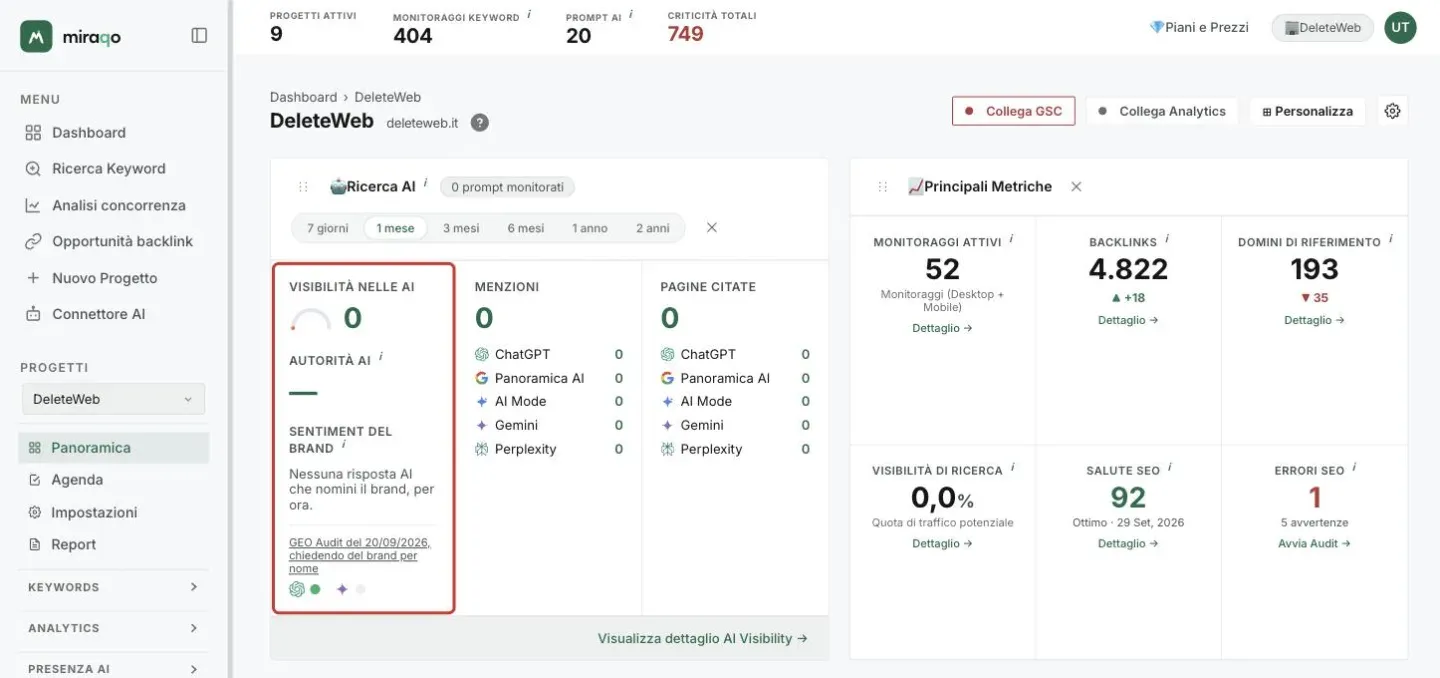Click the miraqo logo icon
Screen dimensions: 1440x678
(36, 36)
